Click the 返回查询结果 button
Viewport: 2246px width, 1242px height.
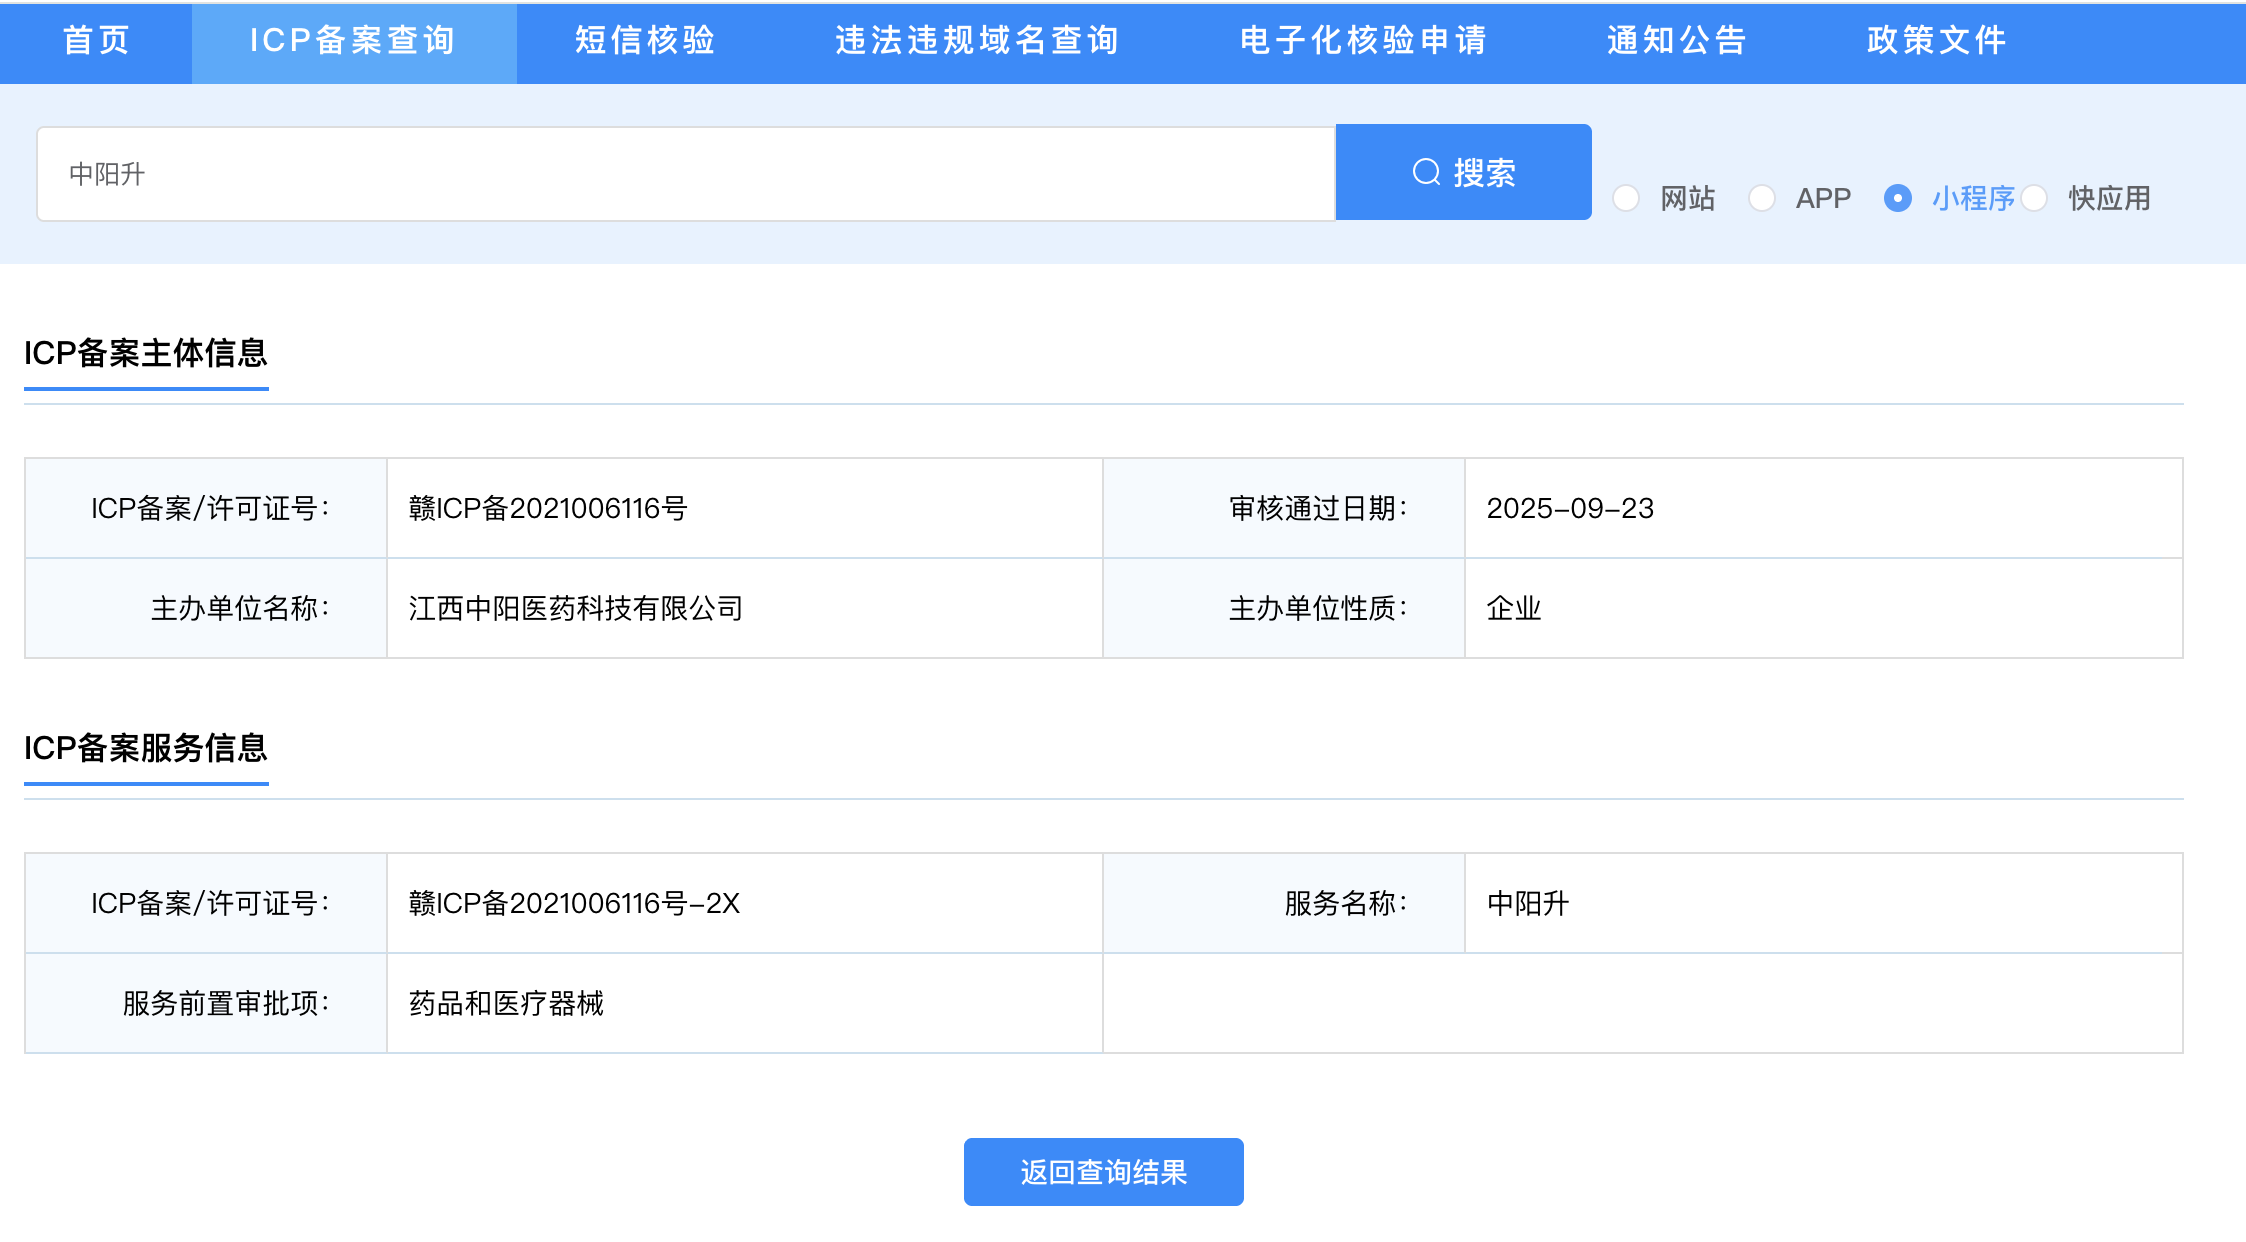point(1103,1172)
